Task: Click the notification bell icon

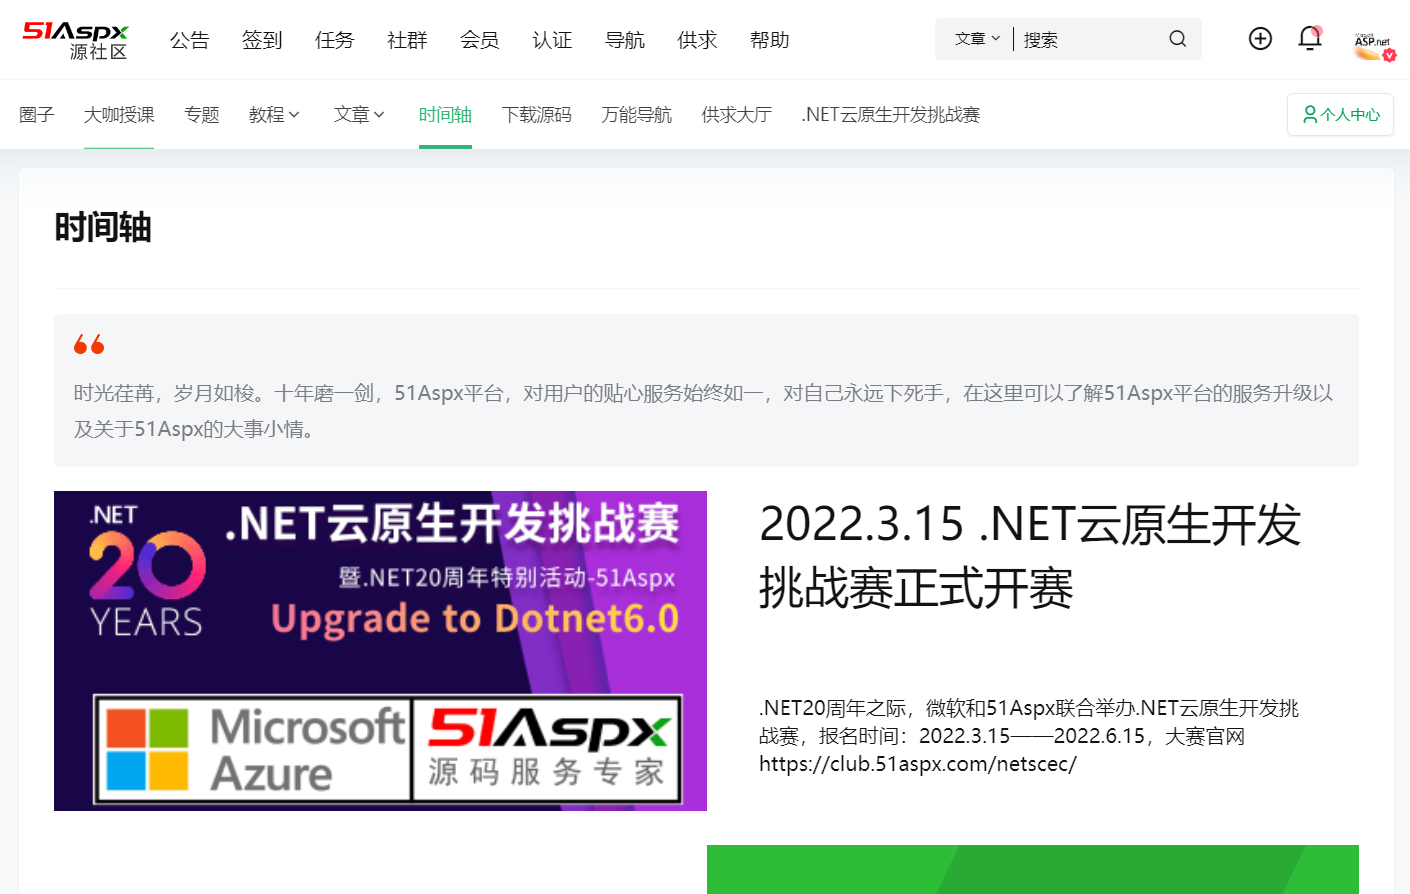Action: coord(1309,38)
